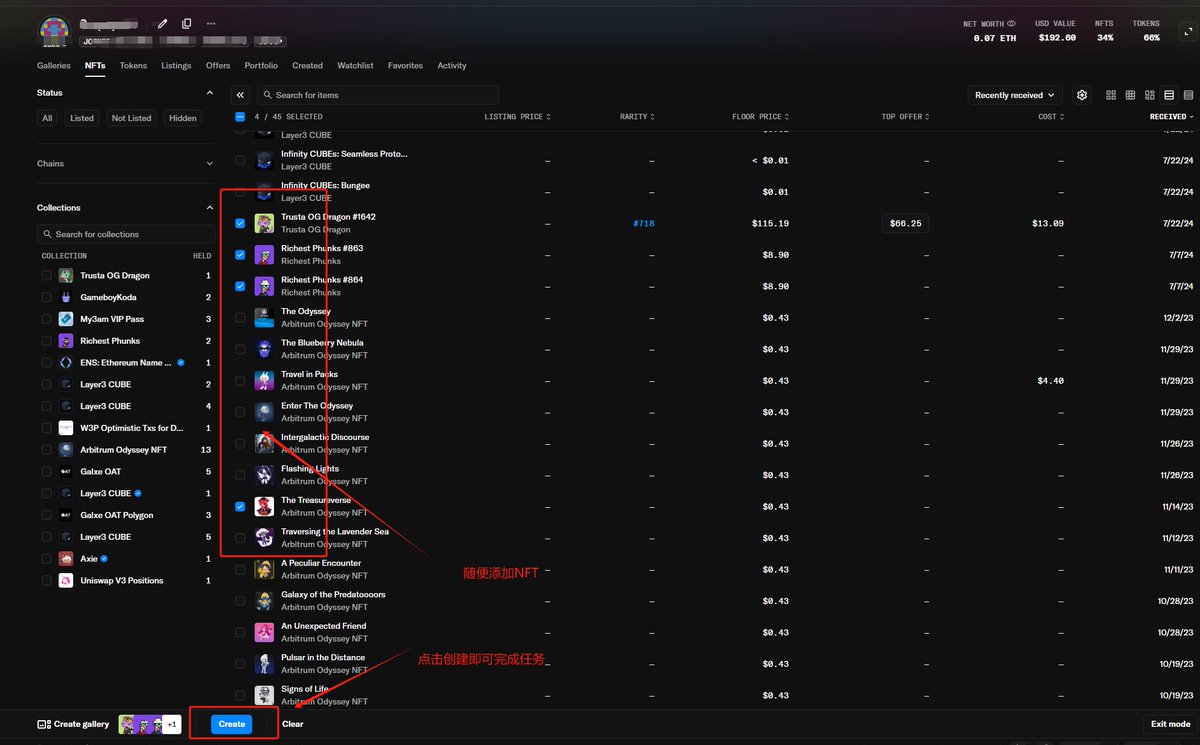This screenshot has height=745, width=1200.
Task: Check Travel in Packs row checkbox
Action: 240,381
